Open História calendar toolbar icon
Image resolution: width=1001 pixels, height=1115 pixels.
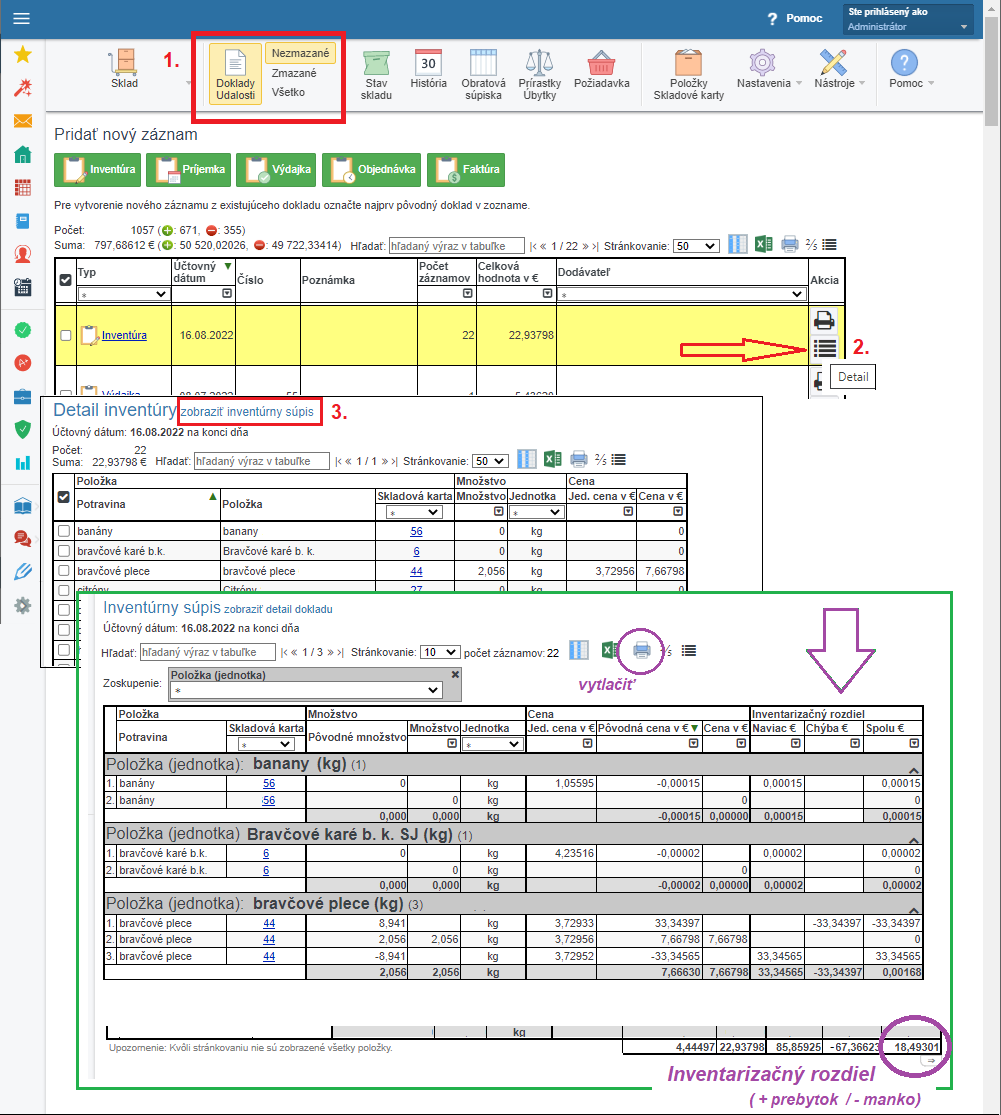click(429, 70)
